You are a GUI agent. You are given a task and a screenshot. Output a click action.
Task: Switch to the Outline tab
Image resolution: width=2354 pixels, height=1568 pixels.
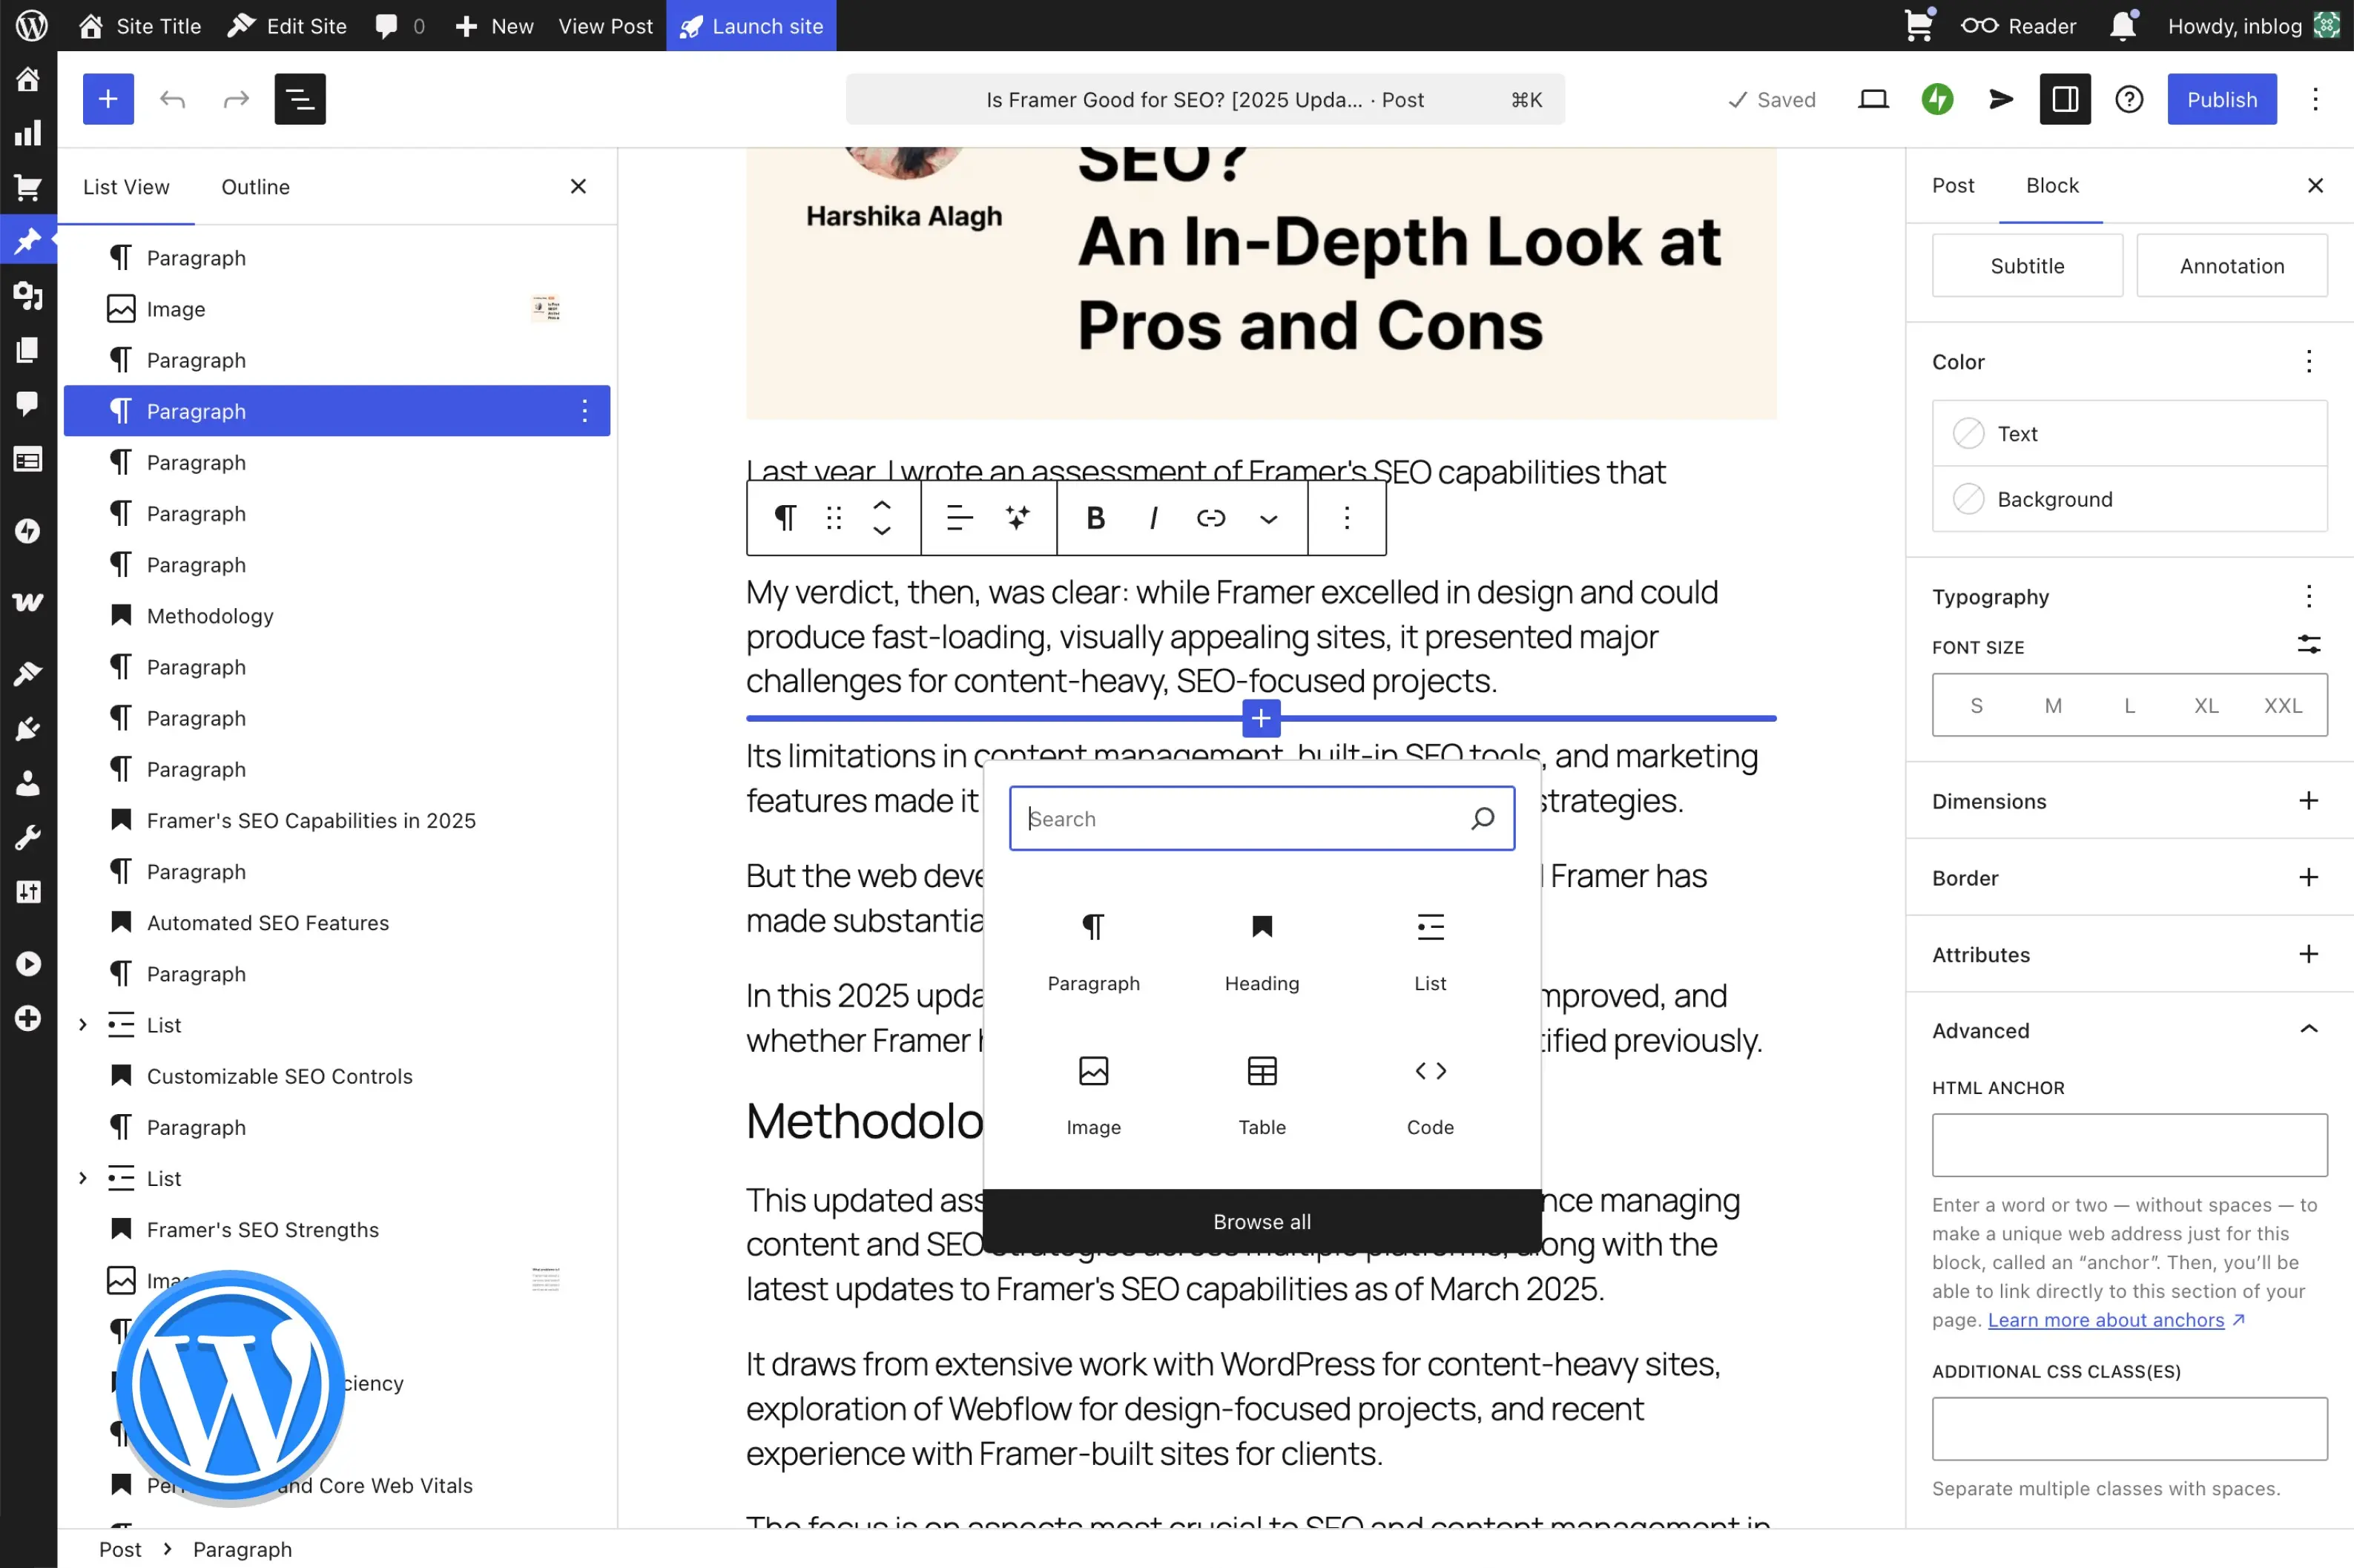255,187
